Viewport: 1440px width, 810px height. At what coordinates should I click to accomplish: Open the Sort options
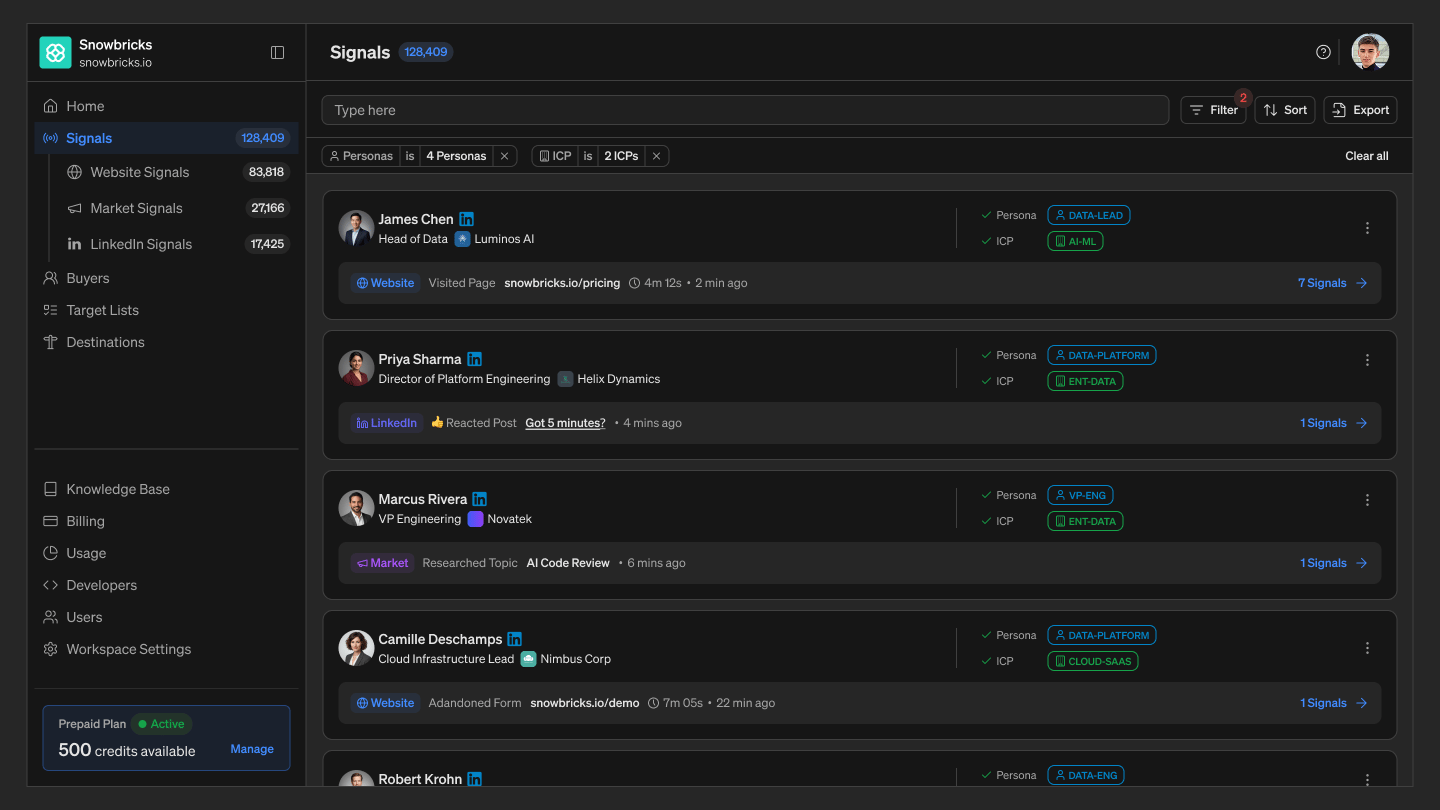(x=1285, y=110)
